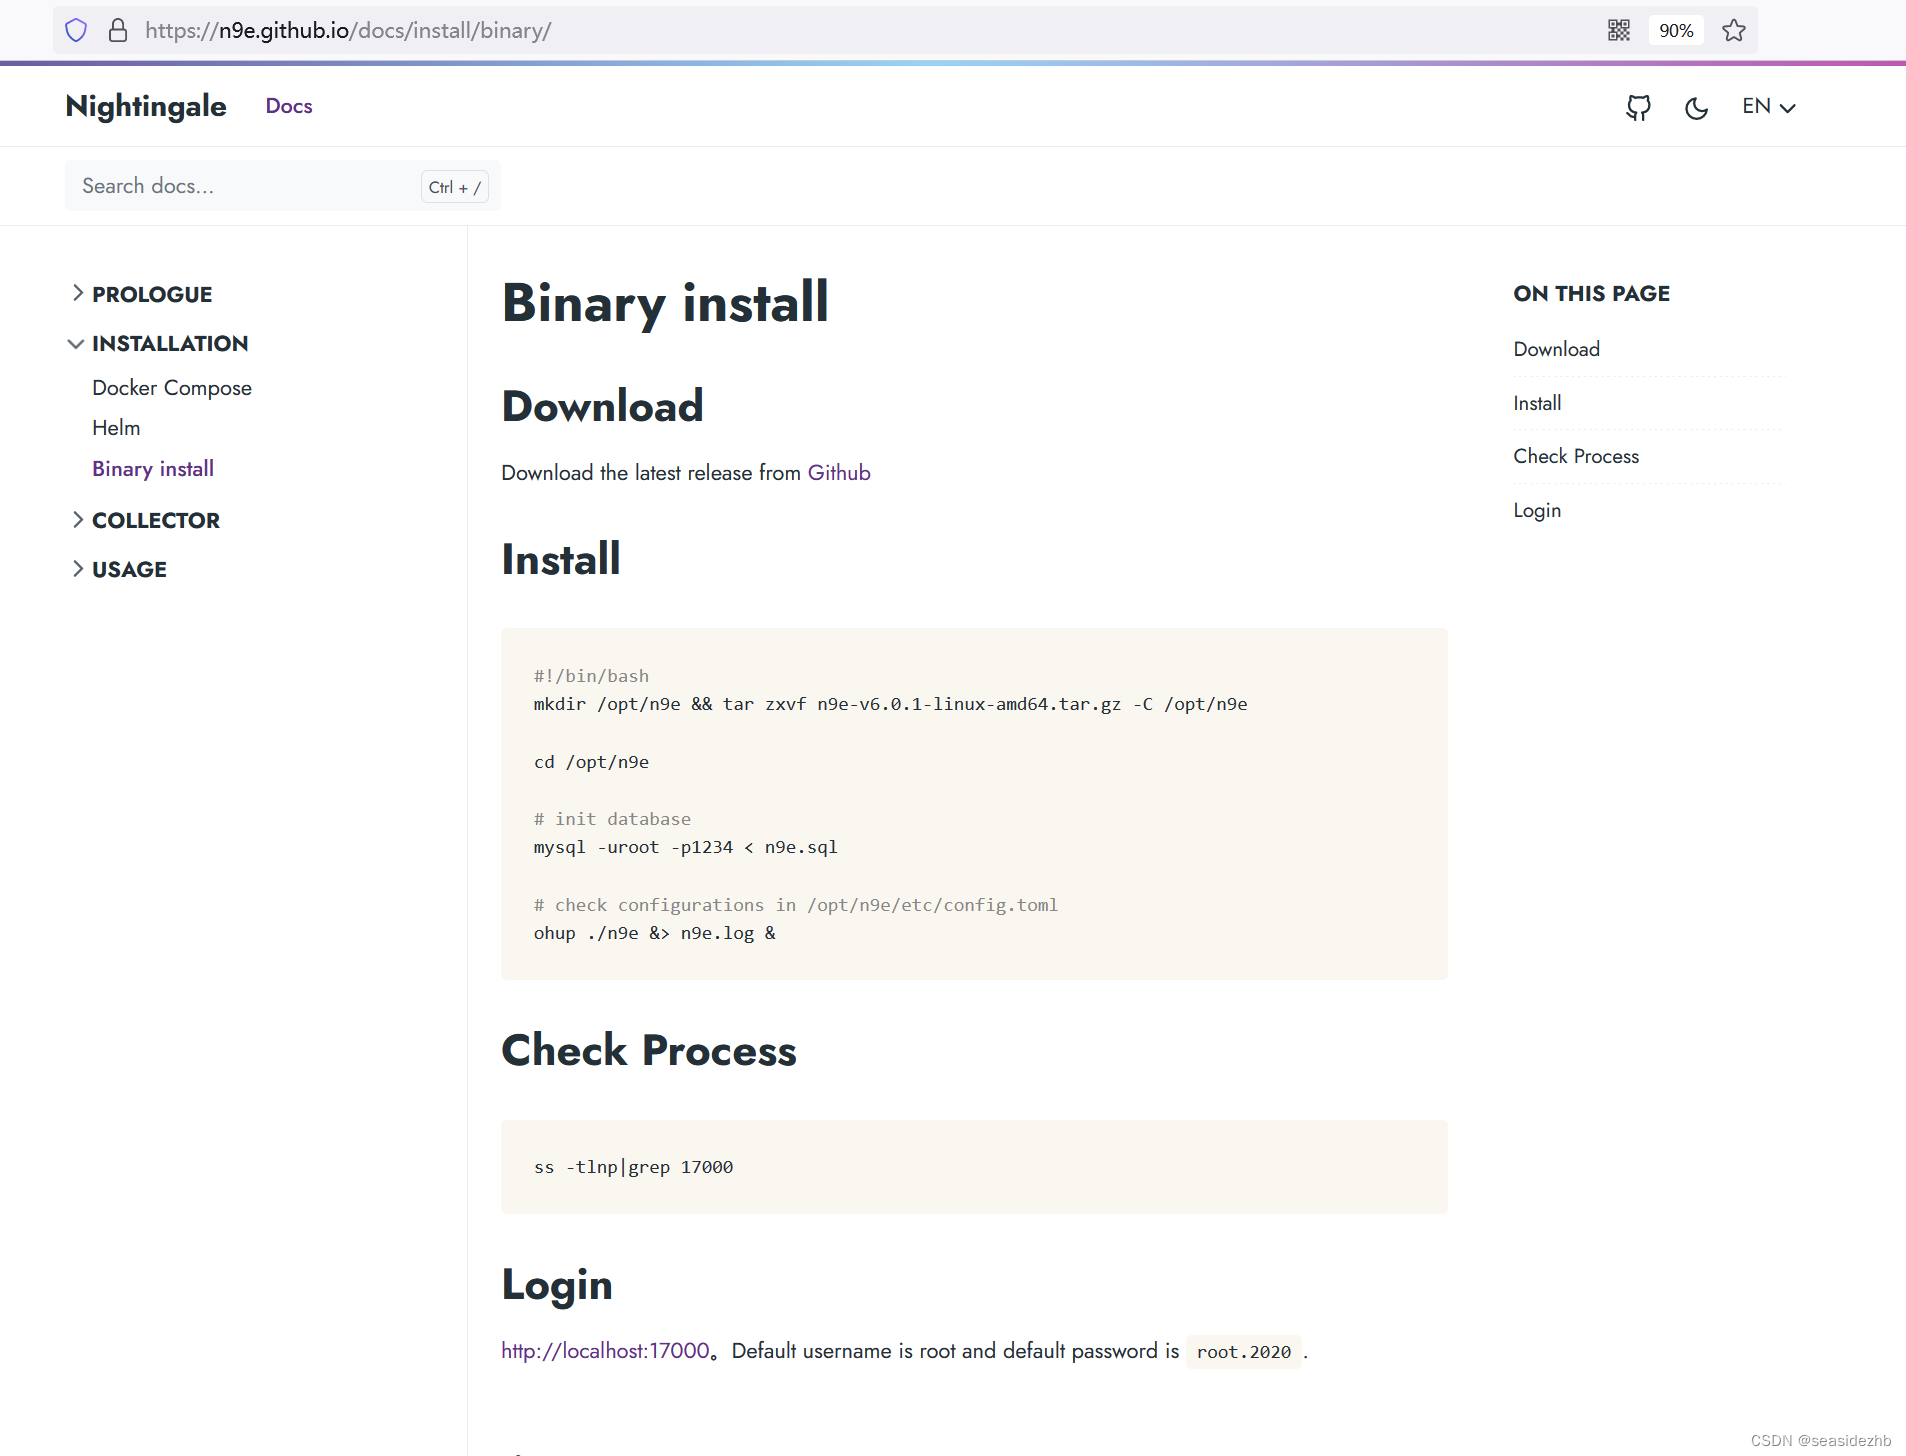1906x1456 pixels.
Task: Click the QR code icon in address bar
Action: point(1619,30)
